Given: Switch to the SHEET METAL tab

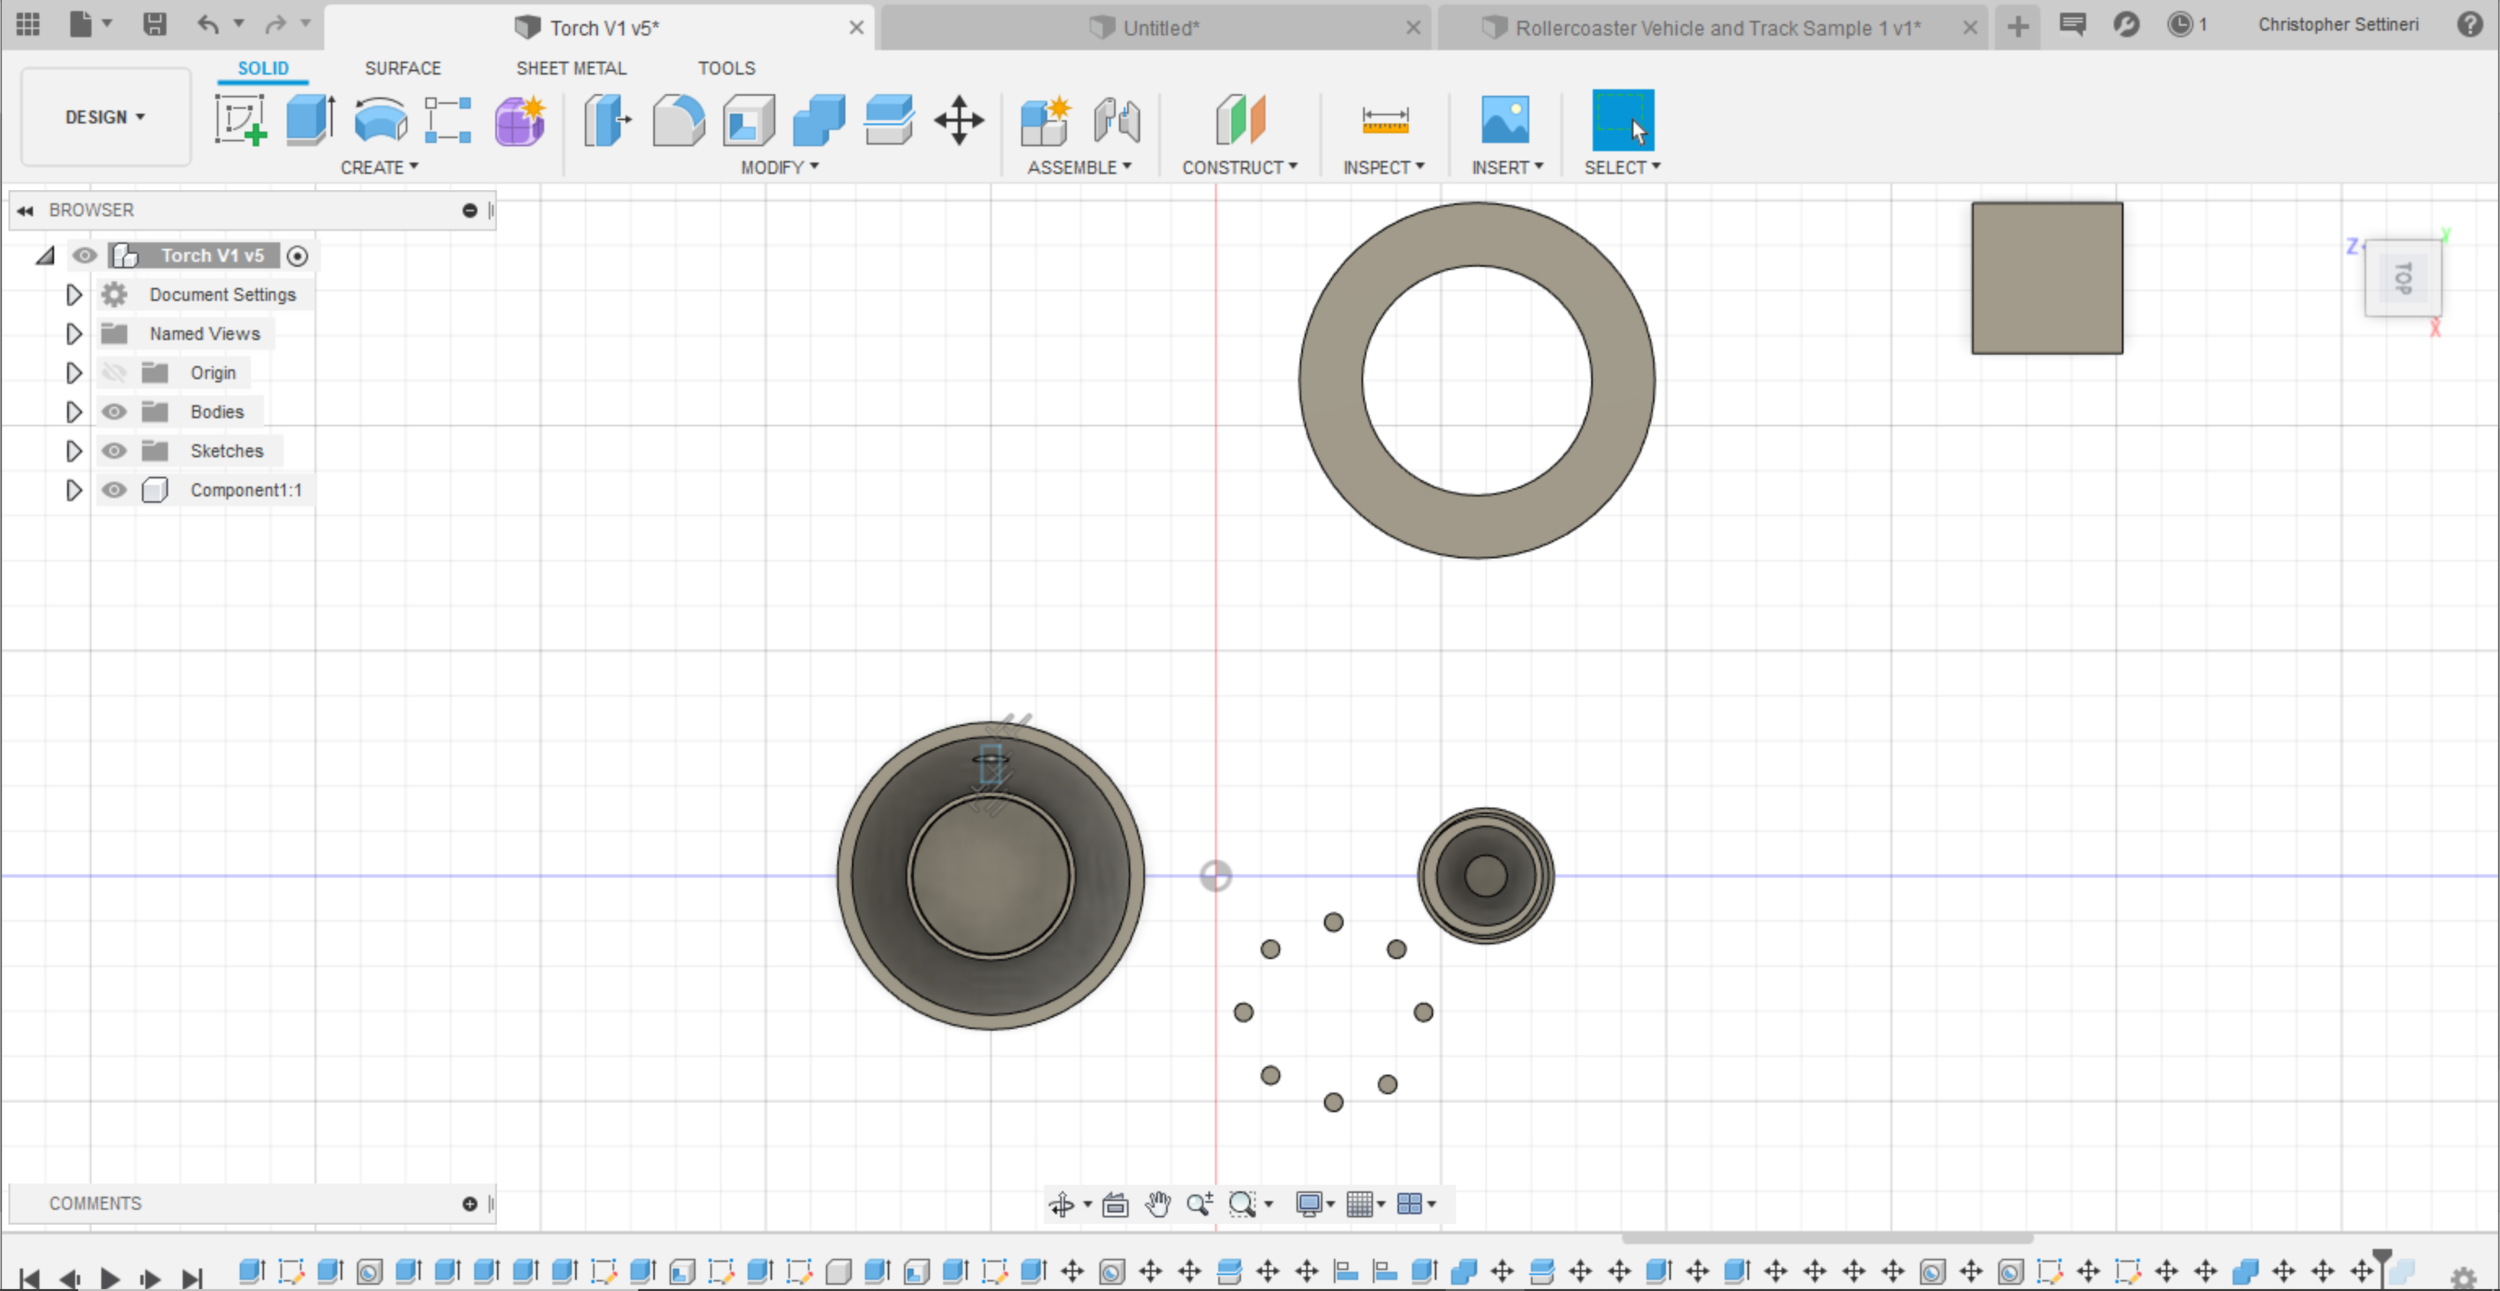Looking at the screenshot, I should [x=571, y=68].
